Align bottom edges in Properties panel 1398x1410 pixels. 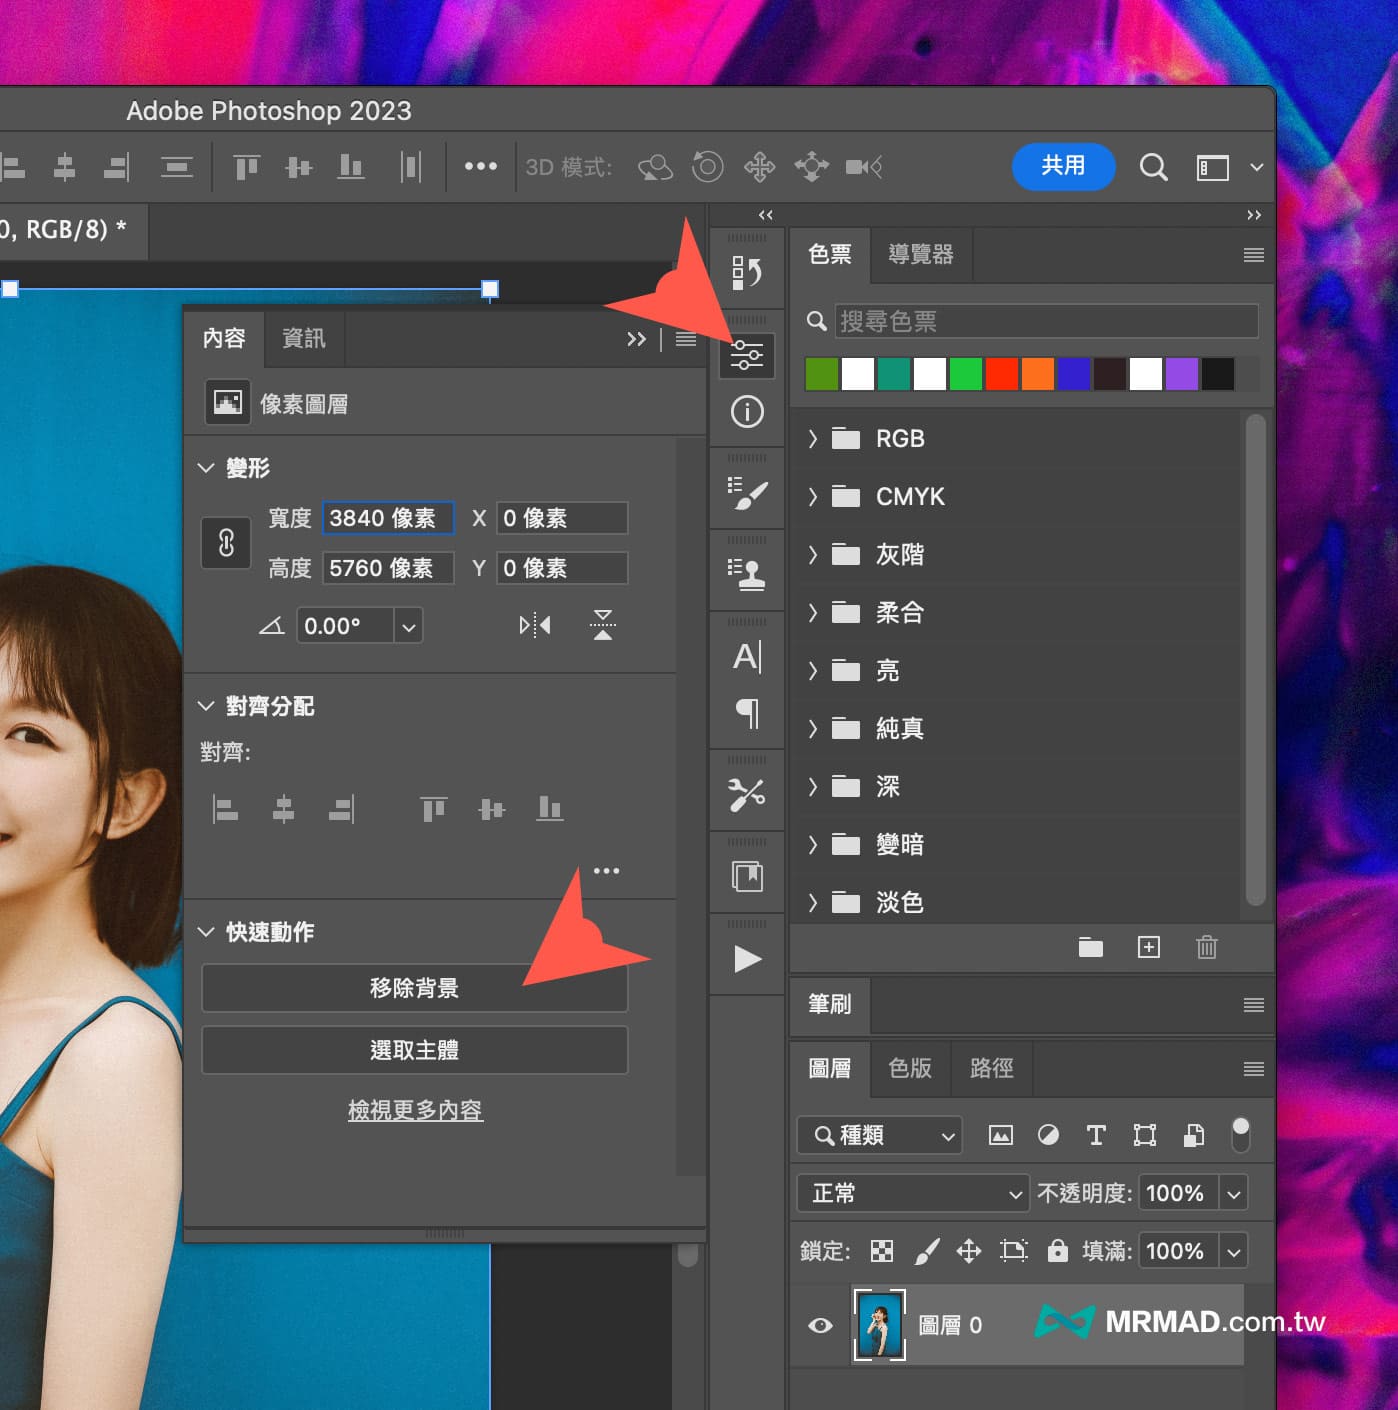coord(550,808)
